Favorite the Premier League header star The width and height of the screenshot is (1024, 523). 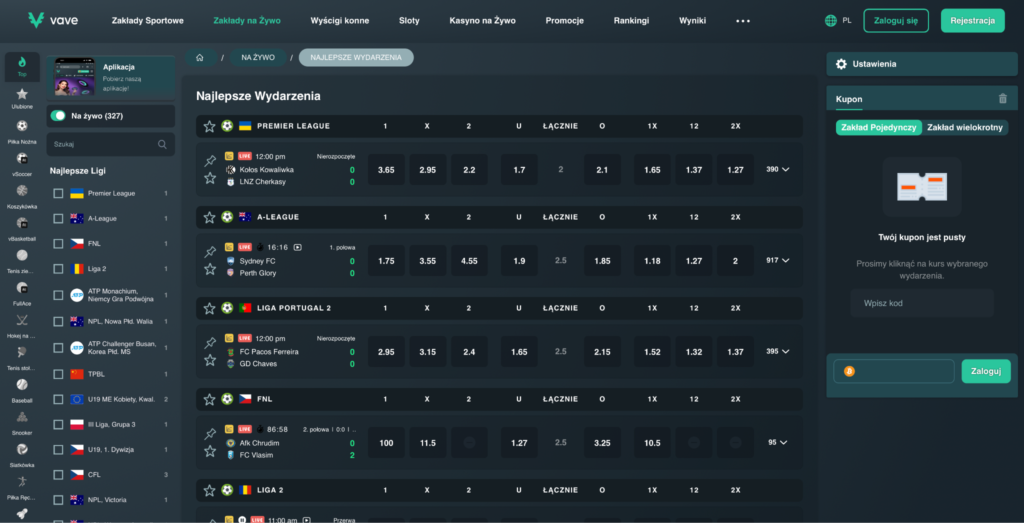[x=209, y=126]
